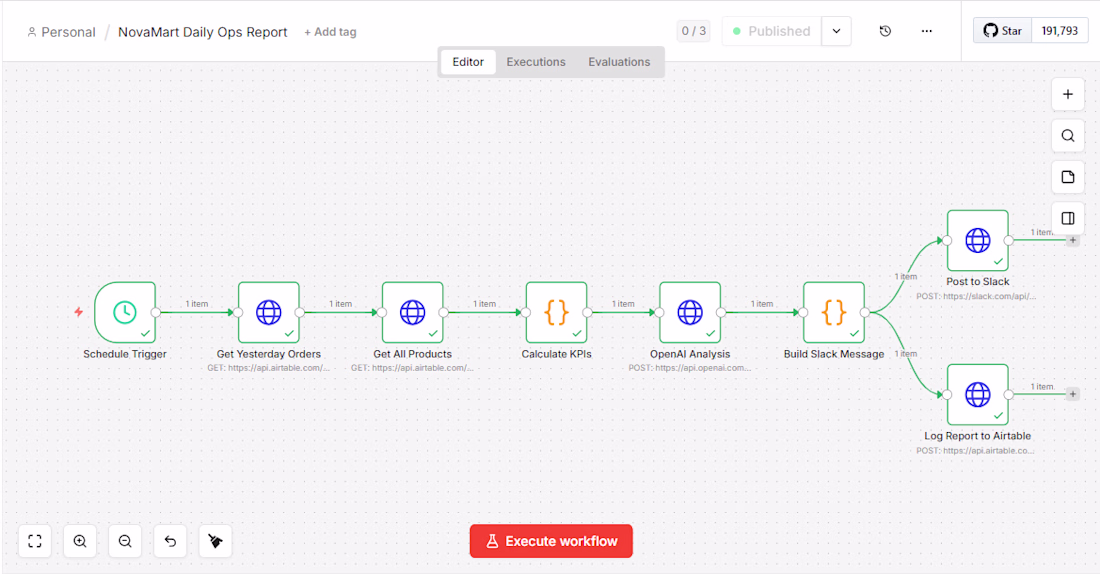Open the Get All Products node
Screen dimensions: 1100x574
click(x=412, y=312)
